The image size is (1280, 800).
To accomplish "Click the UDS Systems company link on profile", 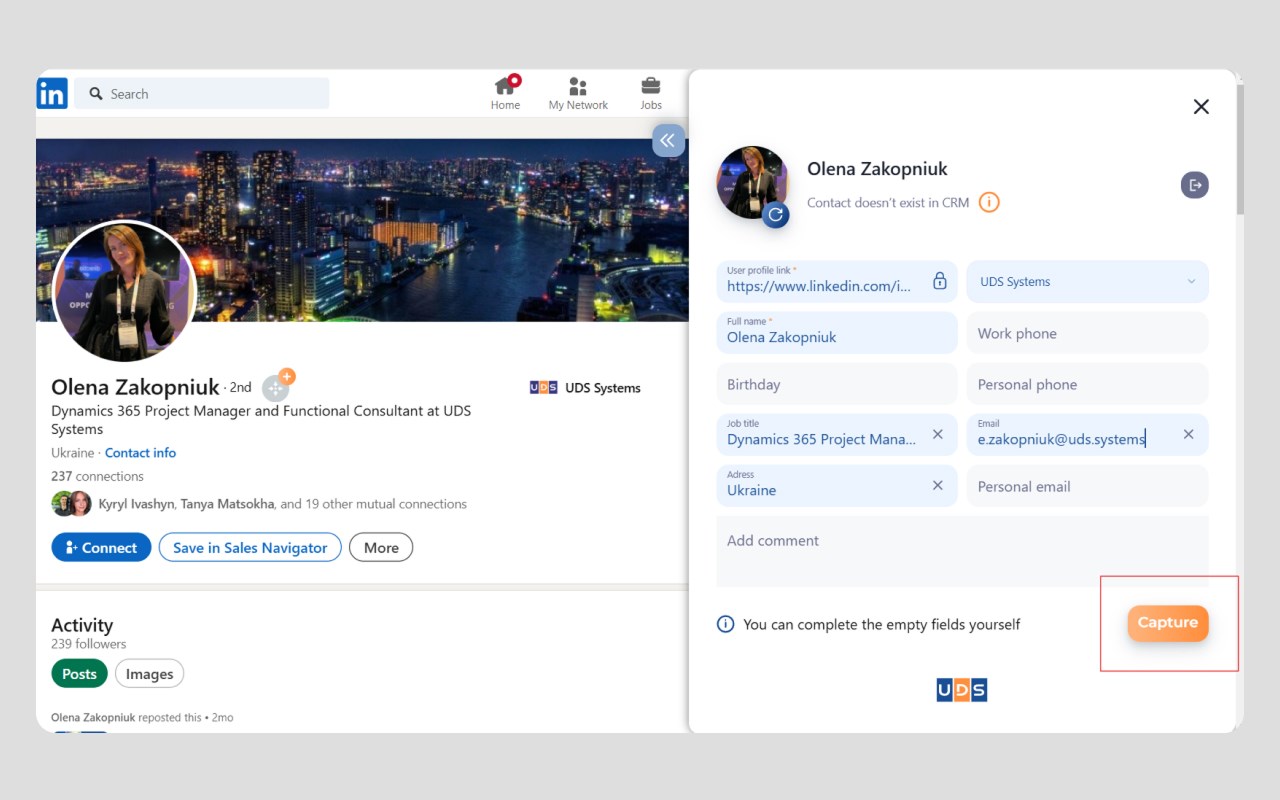I will 585,388.
